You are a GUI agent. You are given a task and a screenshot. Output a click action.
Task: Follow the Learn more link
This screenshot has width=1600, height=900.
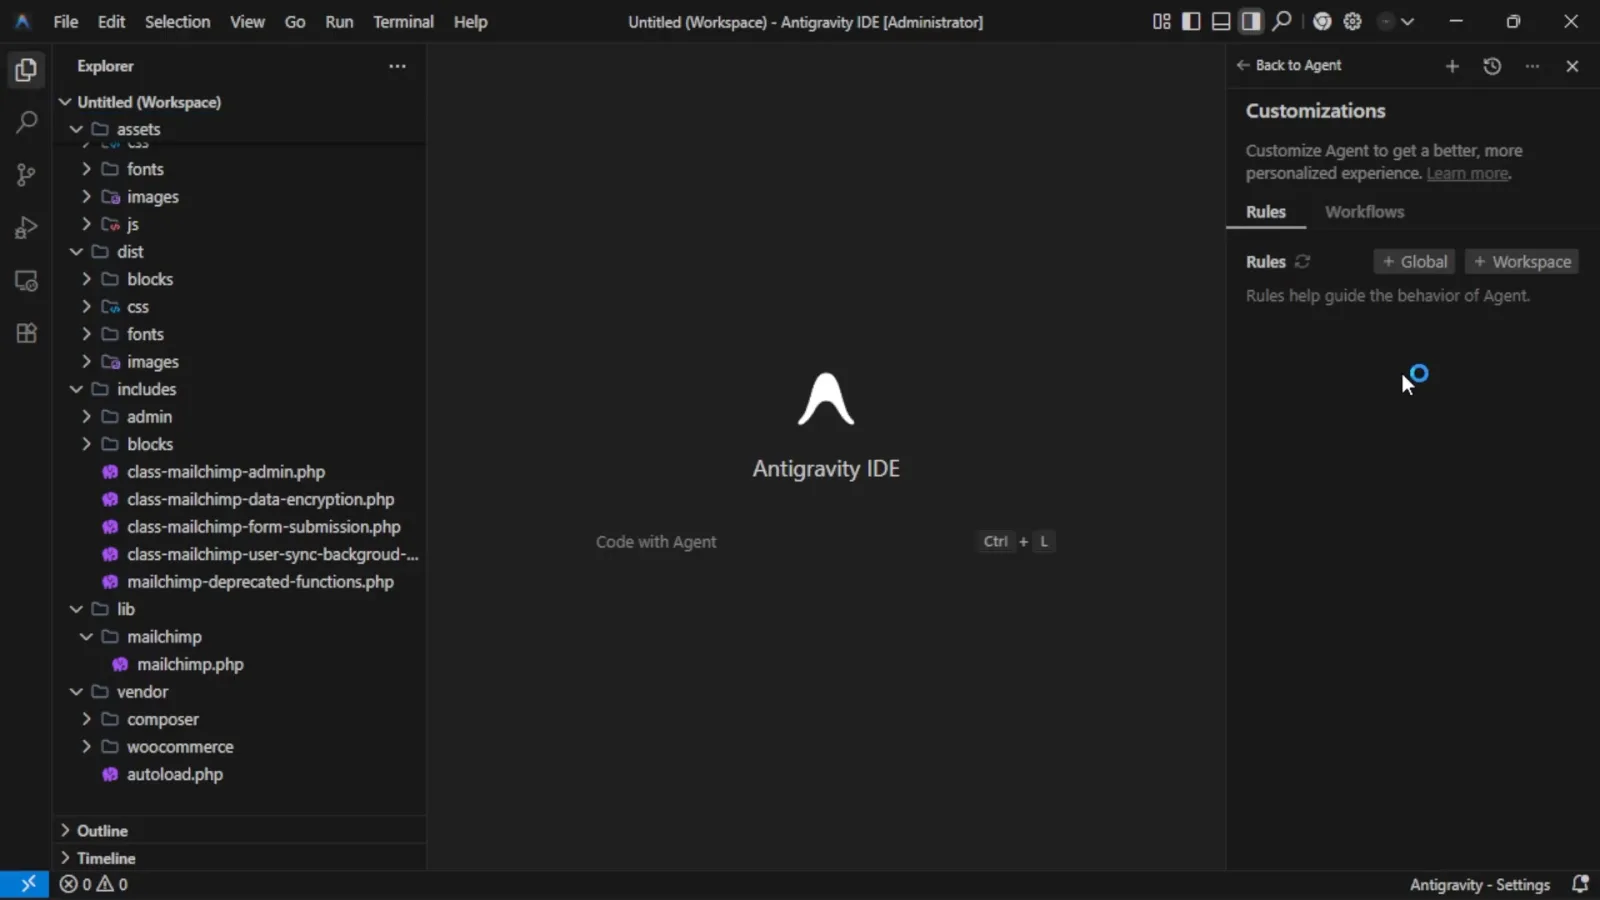pos(1467,174)
